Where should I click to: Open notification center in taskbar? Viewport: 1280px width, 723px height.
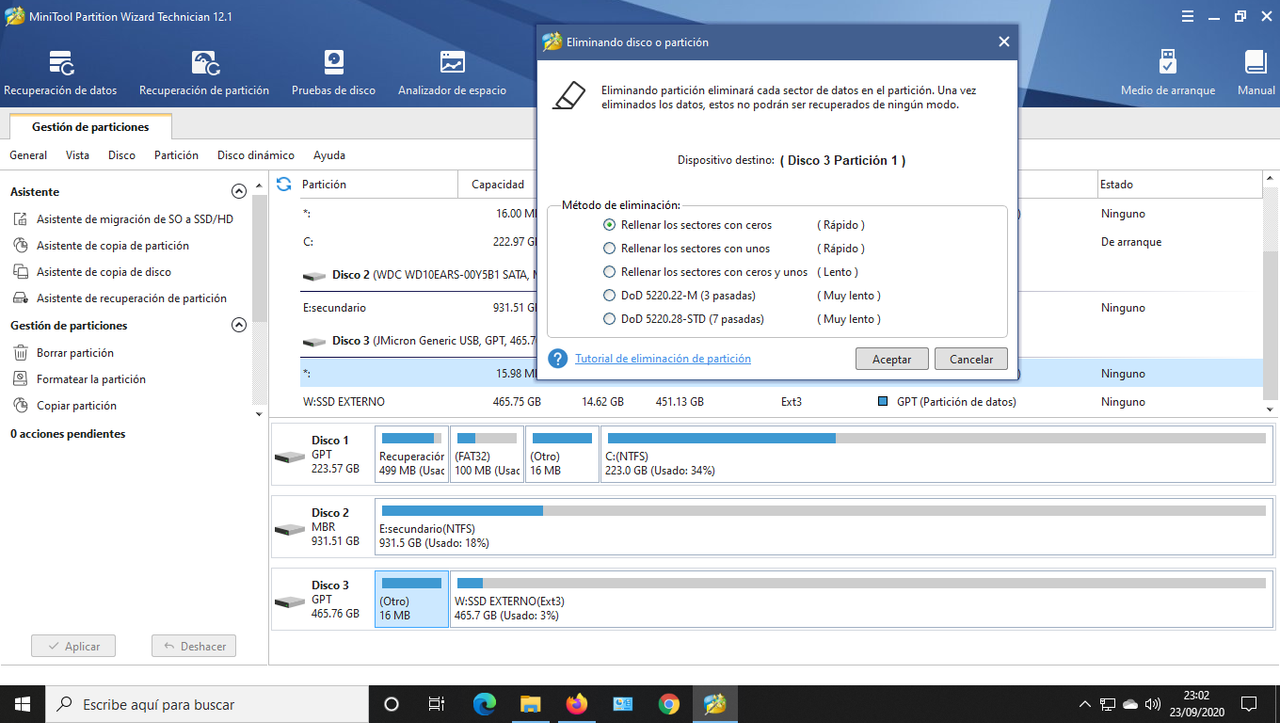pyautogui.click(x=1249, y=704)
